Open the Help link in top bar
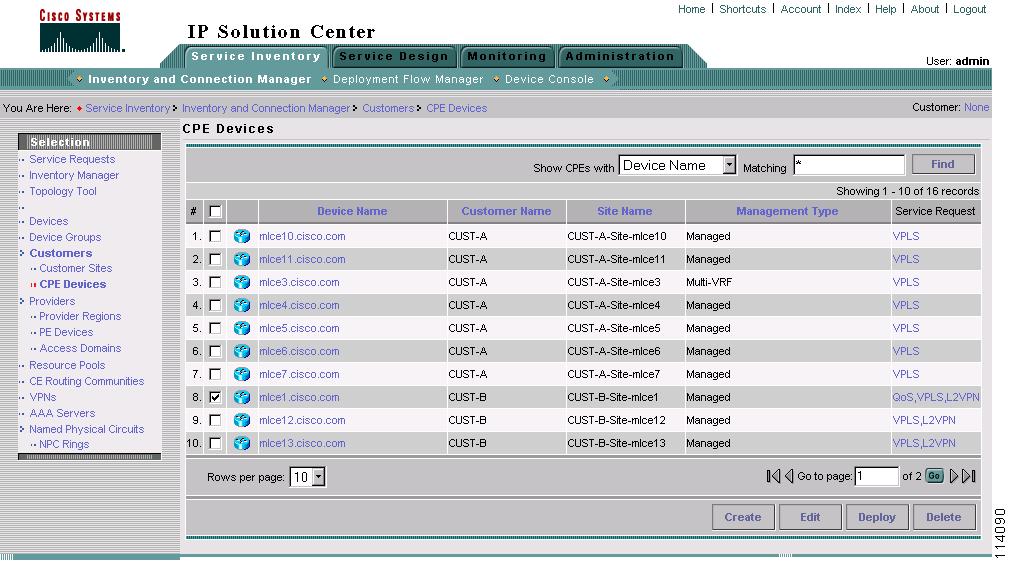 [x=885, y=9]
